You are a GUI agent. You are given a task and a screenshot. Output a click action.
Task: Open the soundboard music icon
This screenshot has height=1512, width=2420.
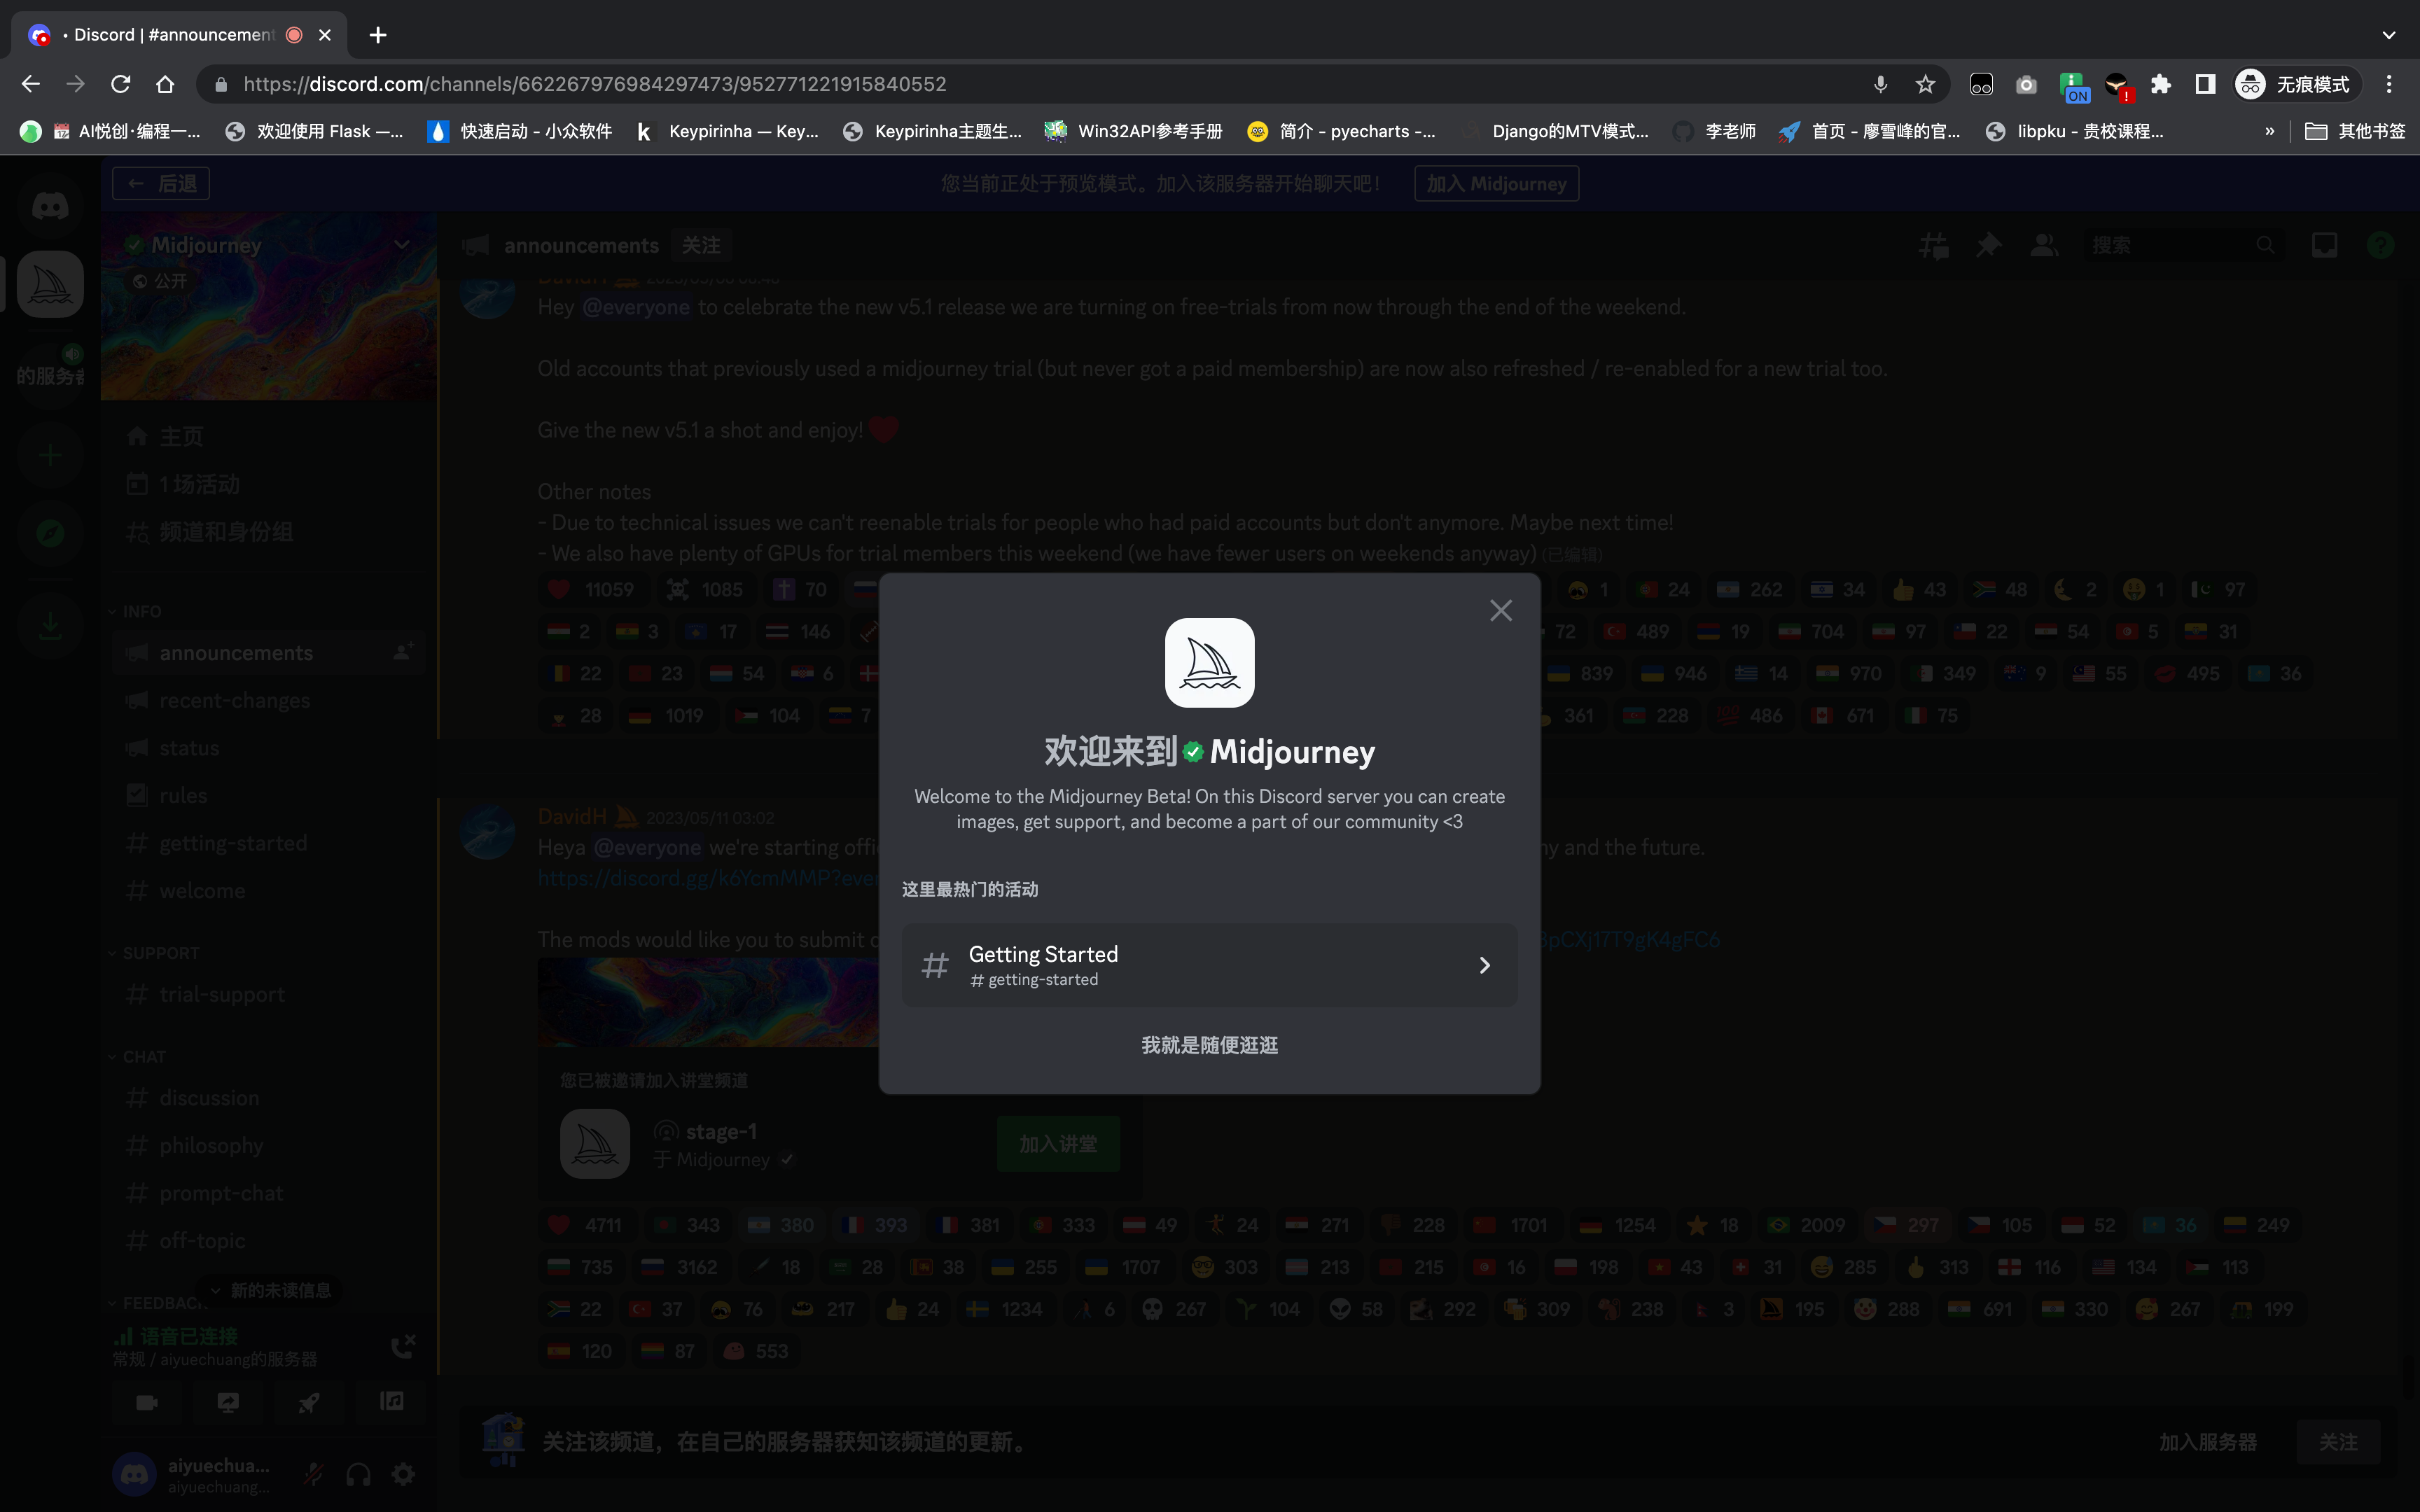(392, 1402)
